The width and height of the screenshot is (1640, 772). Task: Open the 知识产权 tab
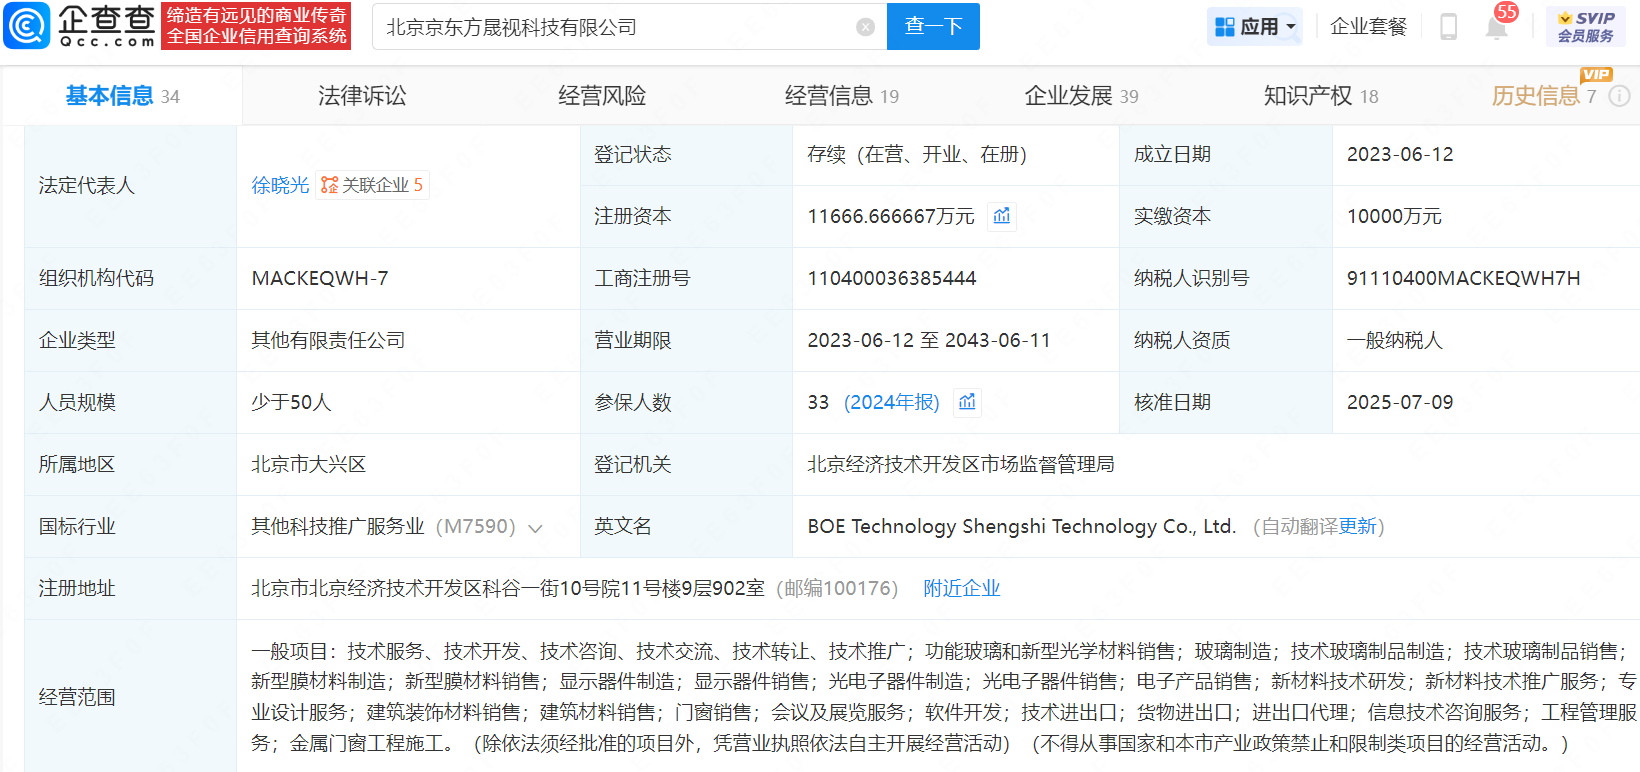click(x=1308, y=96)
